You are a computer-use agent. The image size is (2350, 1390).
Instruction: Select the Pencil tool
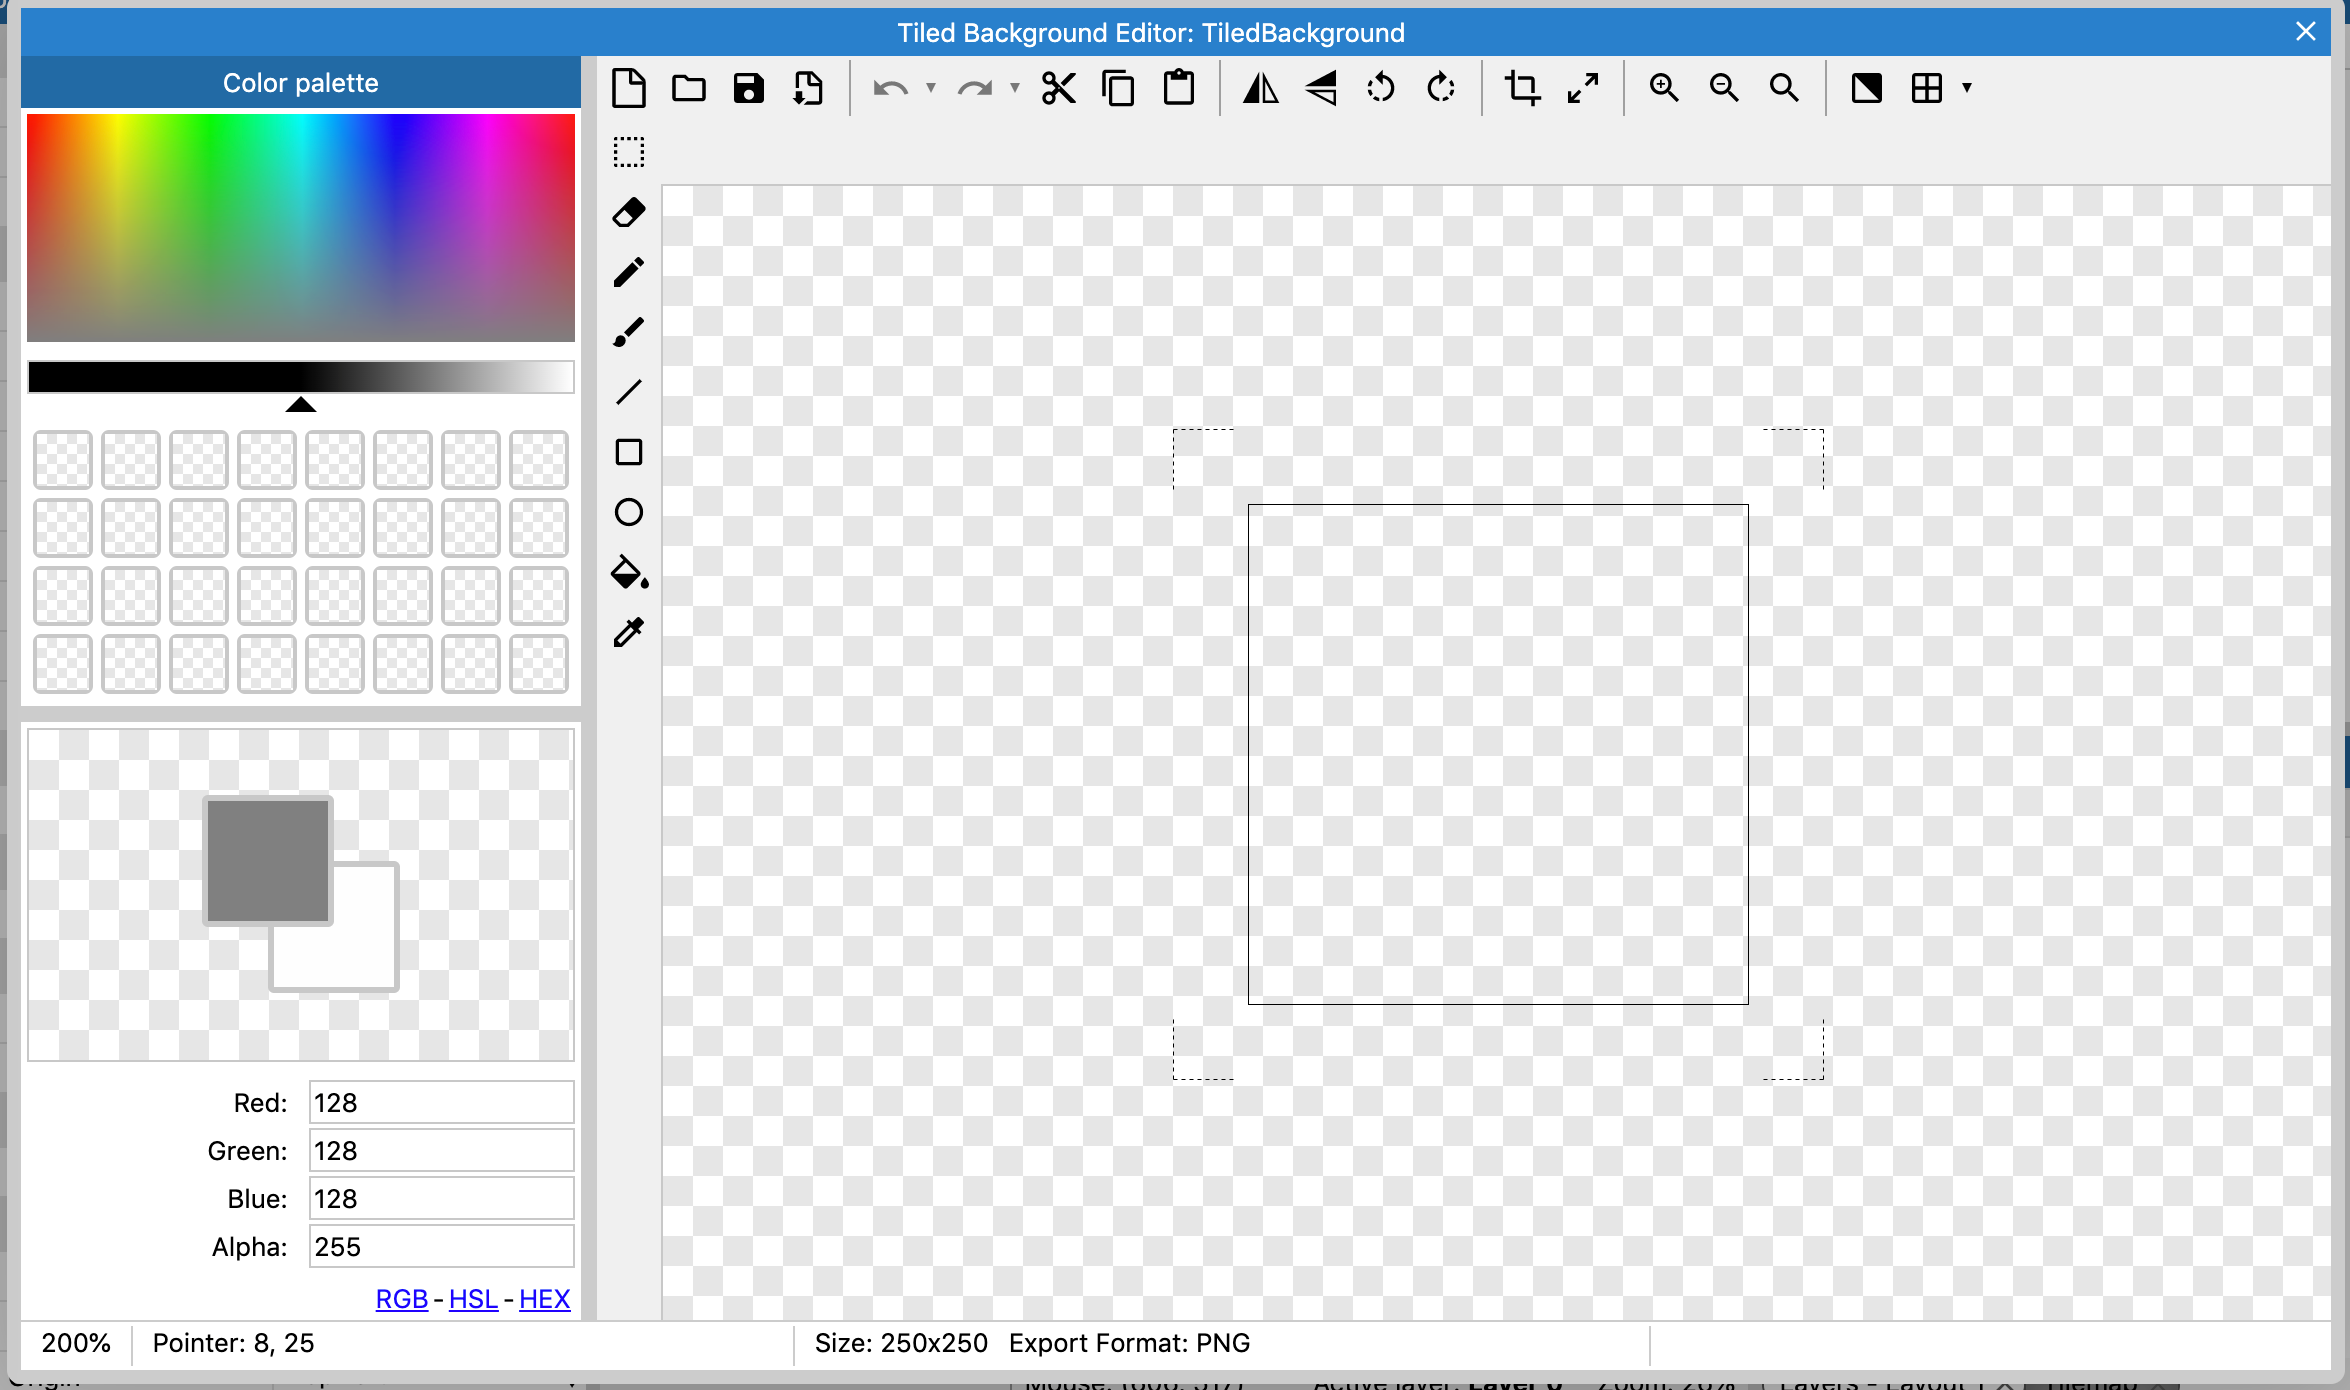click(629, 272)
